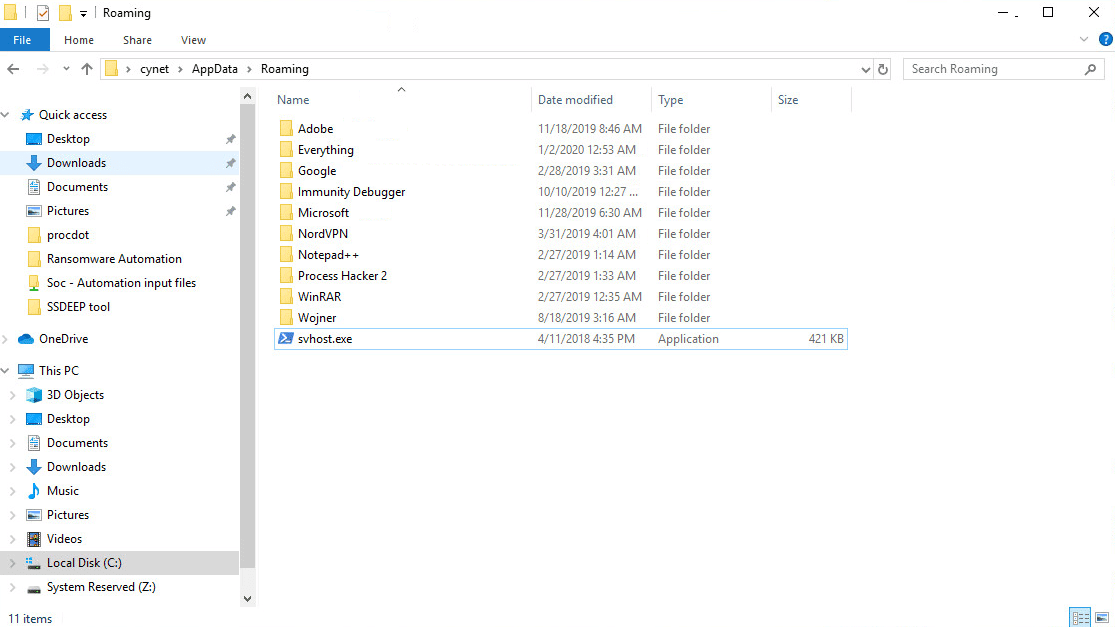Click the This PC monitor icon
The image size is (1115, 627).
26,370
